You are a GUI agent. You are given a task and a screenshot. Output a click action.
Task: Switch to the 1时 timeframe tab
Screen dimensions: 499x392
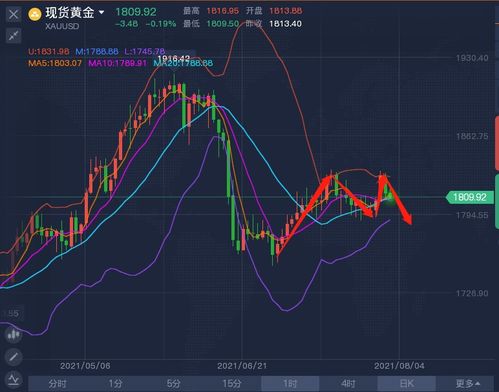[x=290, y=384]
